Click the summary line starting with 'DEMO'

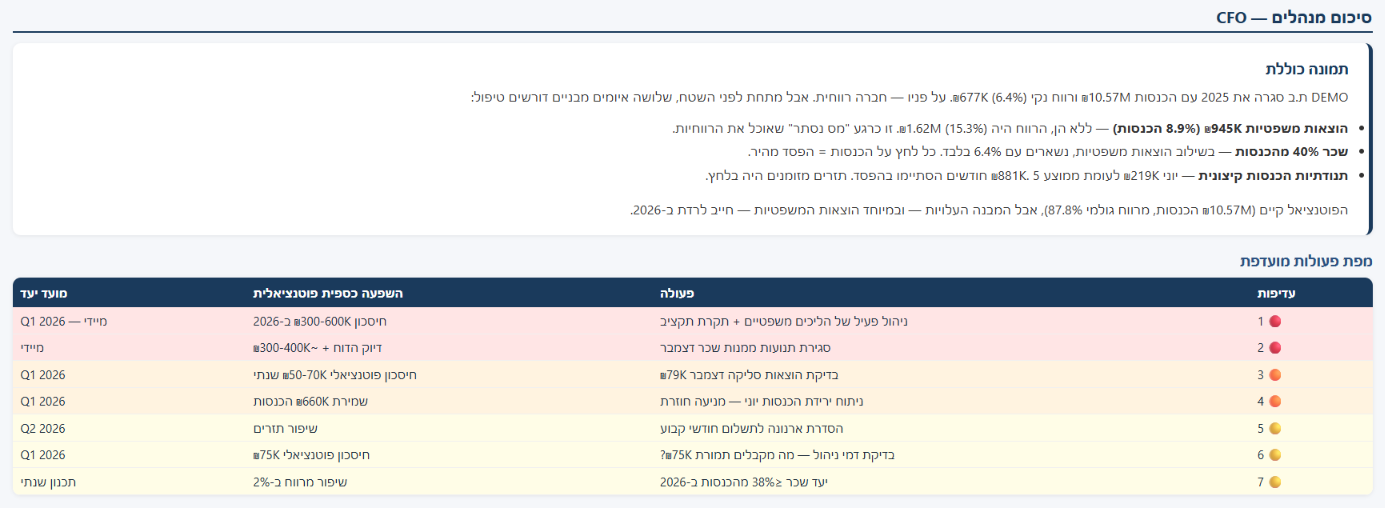tap(910, 97)
